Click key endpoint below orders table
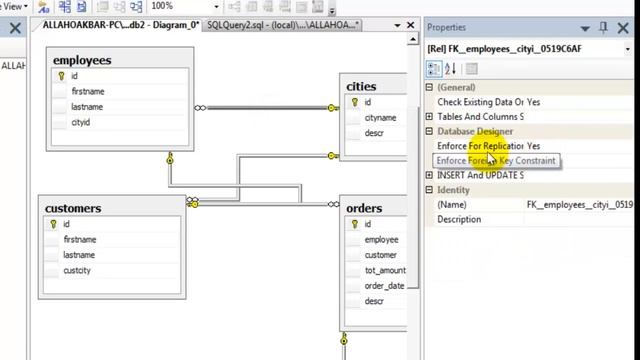Screen dimensions: 640x360 [344, 338]
